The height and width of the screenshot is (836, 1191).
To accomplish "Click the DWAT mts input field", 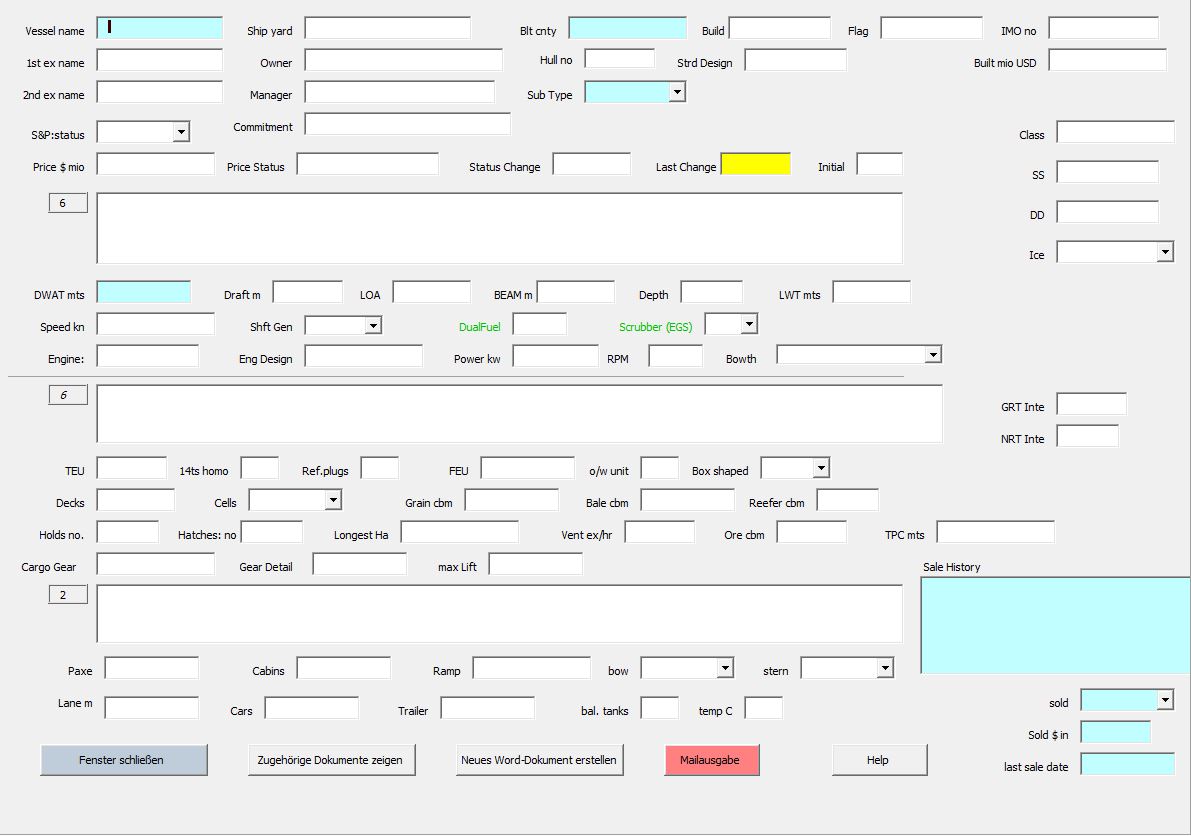I will (144, 293).
